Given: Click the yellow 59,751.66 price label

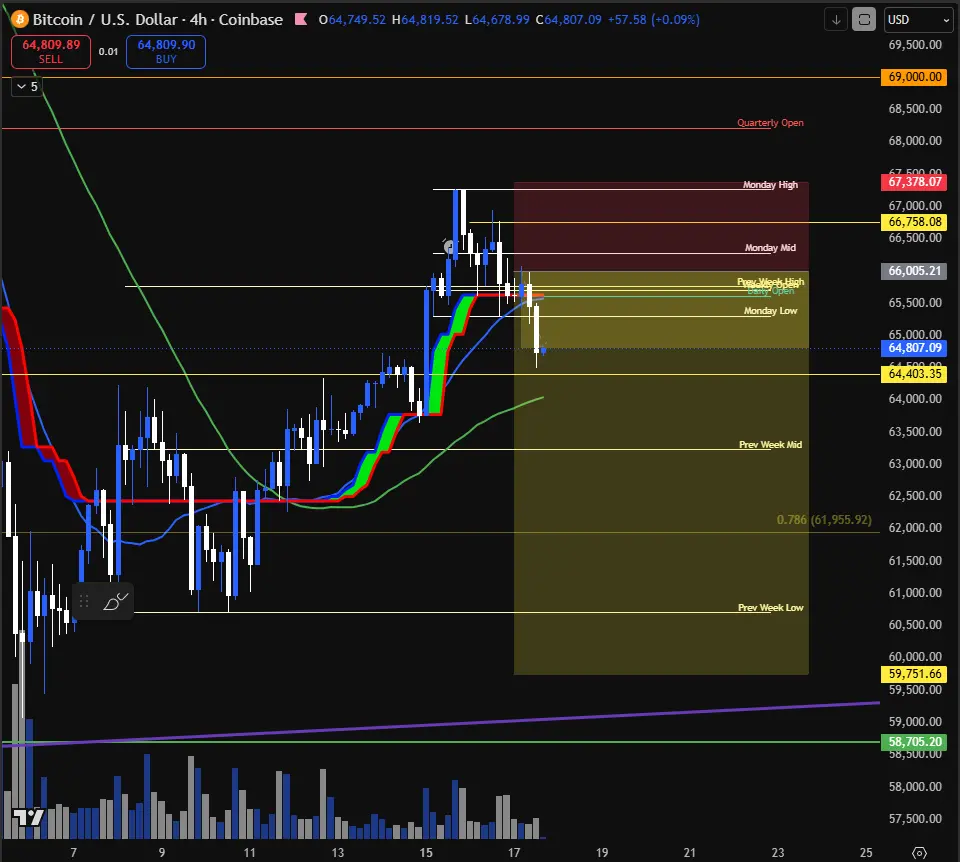Looking at the screenshot, I should (914, 673).
